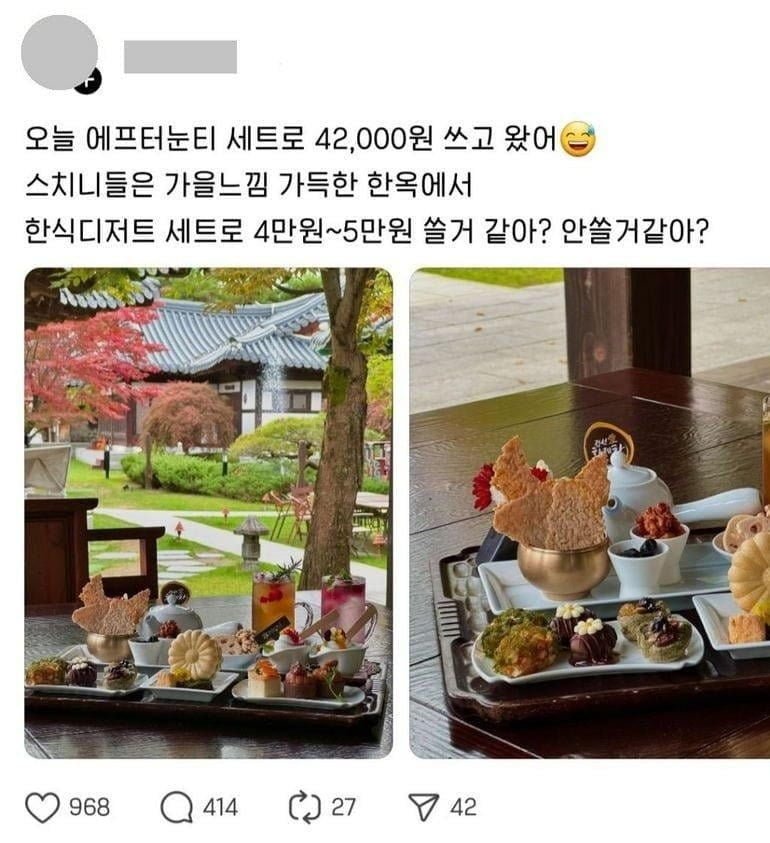Tap the second post line about 한옥에서
770x843 pixels.
[248, 185]
